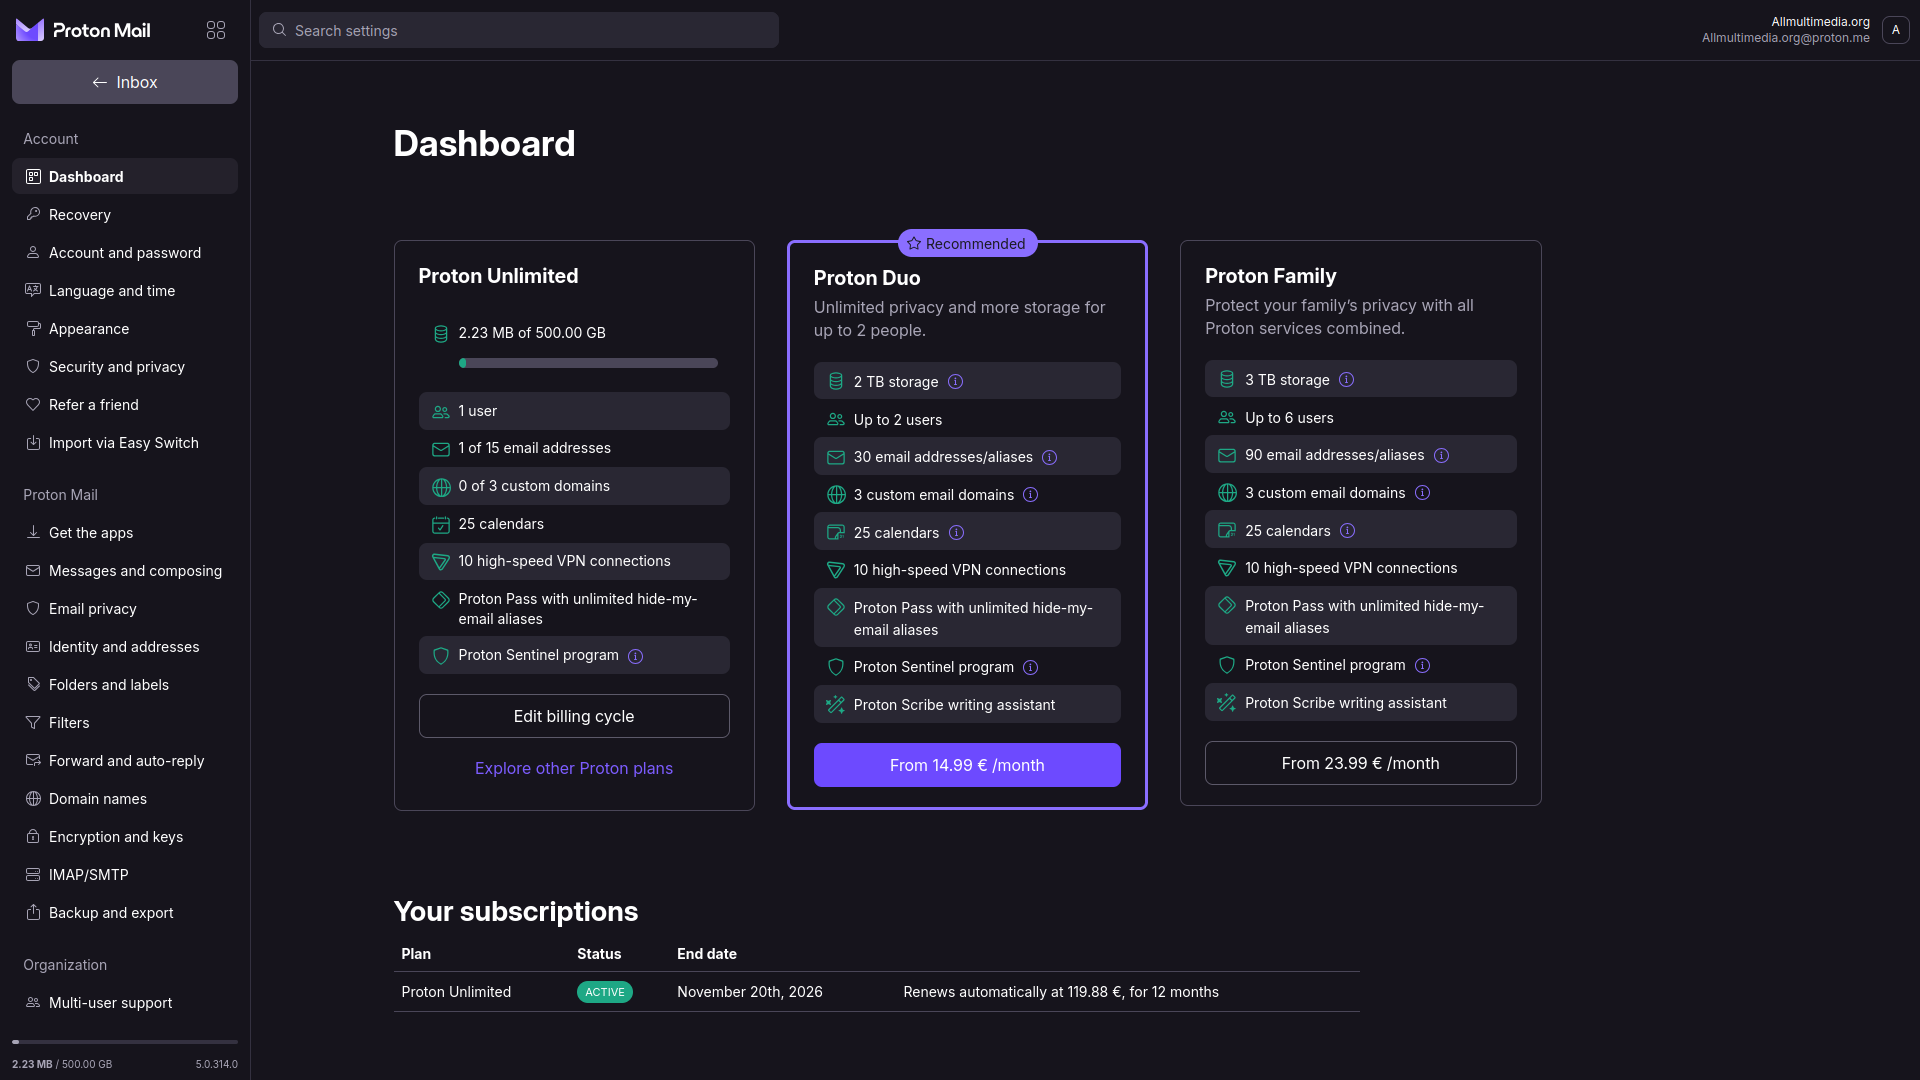This screenshot has width=1920, height=1080.
Task: Click info icon next to 3 TB storage
Action: 1346,380
